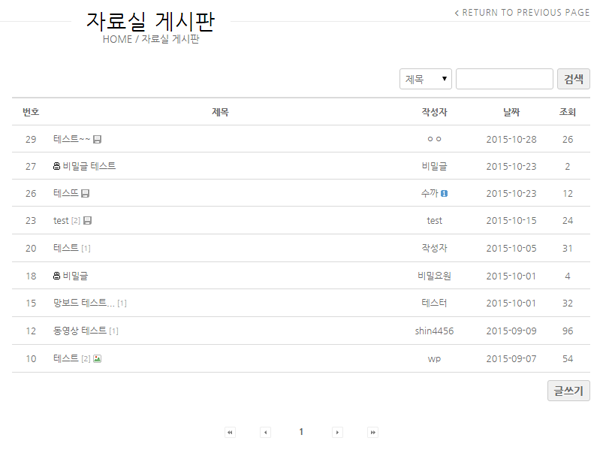
Task: Click the blue member badge beside 수까
Action: coord(444,194)
